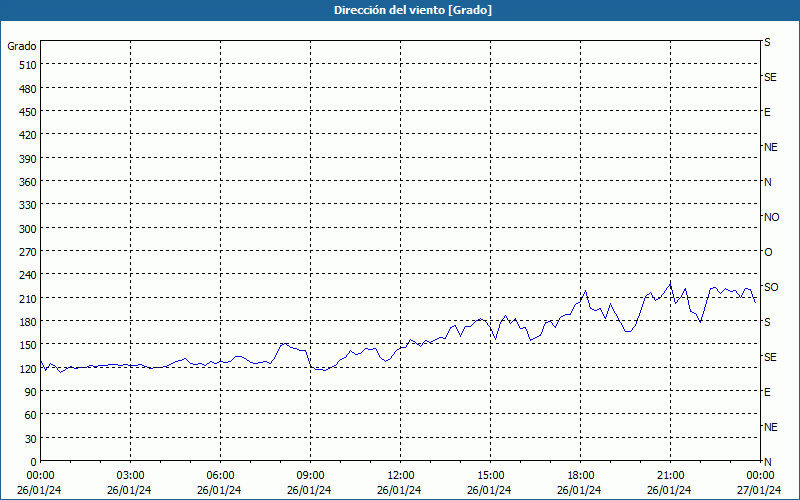The width and height of the screenshot is (800, 500).
Task: Select the 390 tick label
Action: 29,159
